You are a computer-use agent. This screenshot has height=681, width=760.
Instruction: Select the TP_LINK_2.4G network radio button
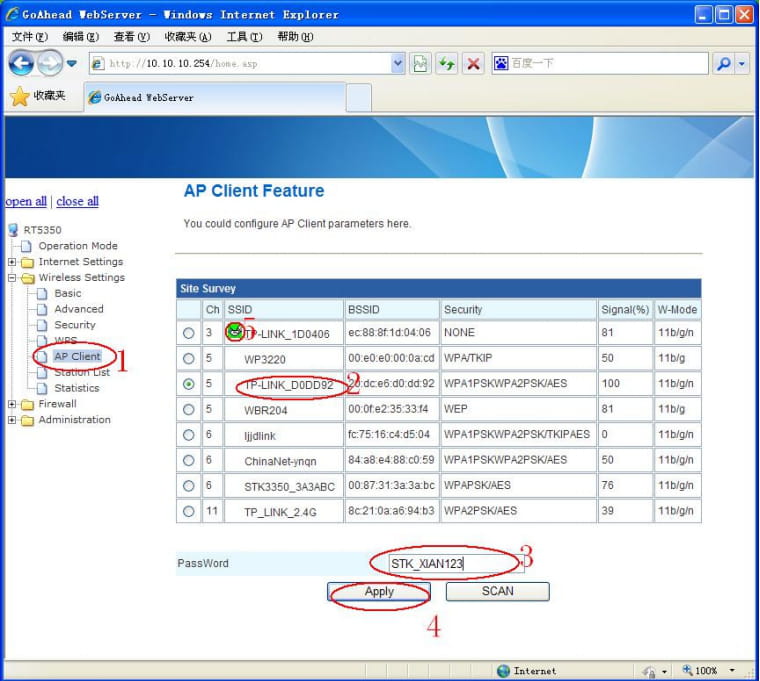click(x=189, y=511)
